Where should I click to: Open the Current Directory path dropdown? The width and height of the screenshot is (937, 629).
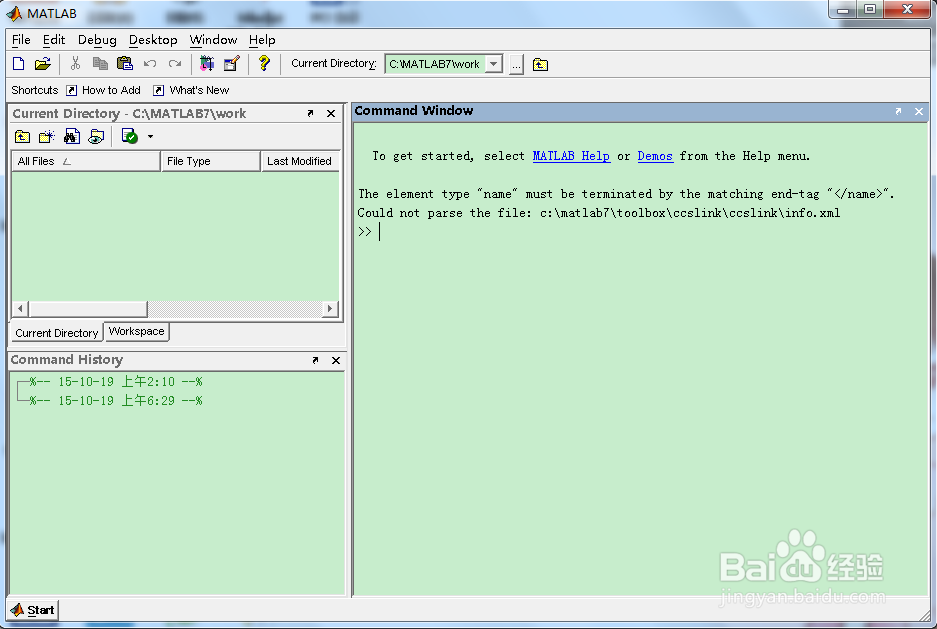coord(494,64)
